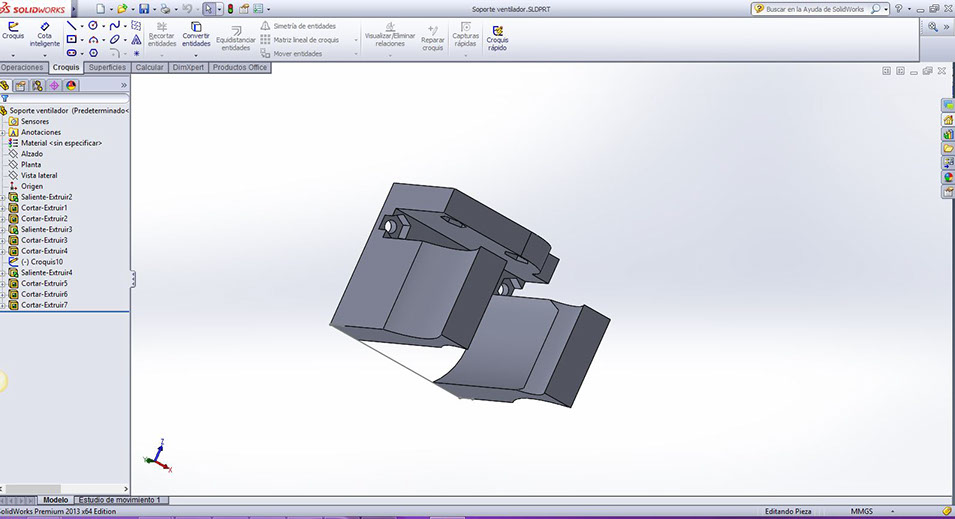Open the DisplayManager color ball tab
Image resolution: width=955 pixels, height=519 pixels.
[71, 85]
